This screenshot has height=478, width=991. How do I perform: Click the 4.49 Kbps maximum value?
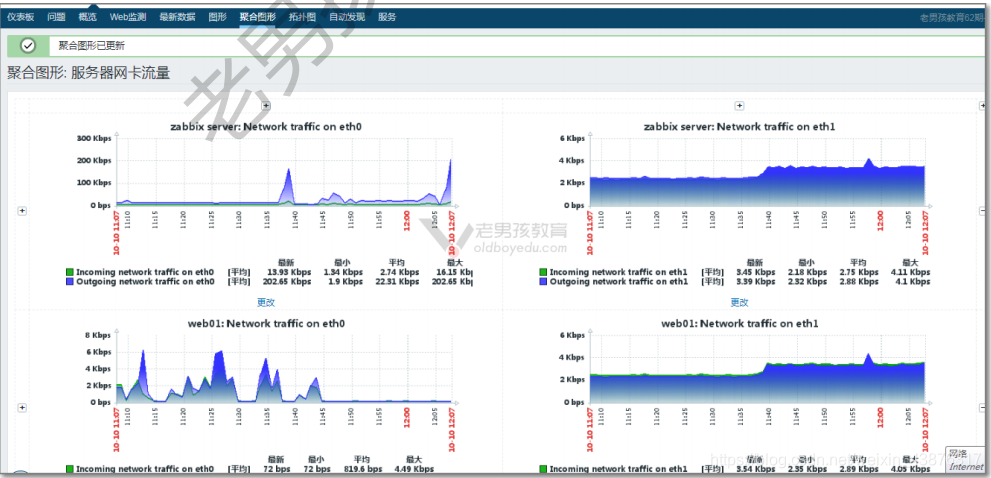click(413, 469)
